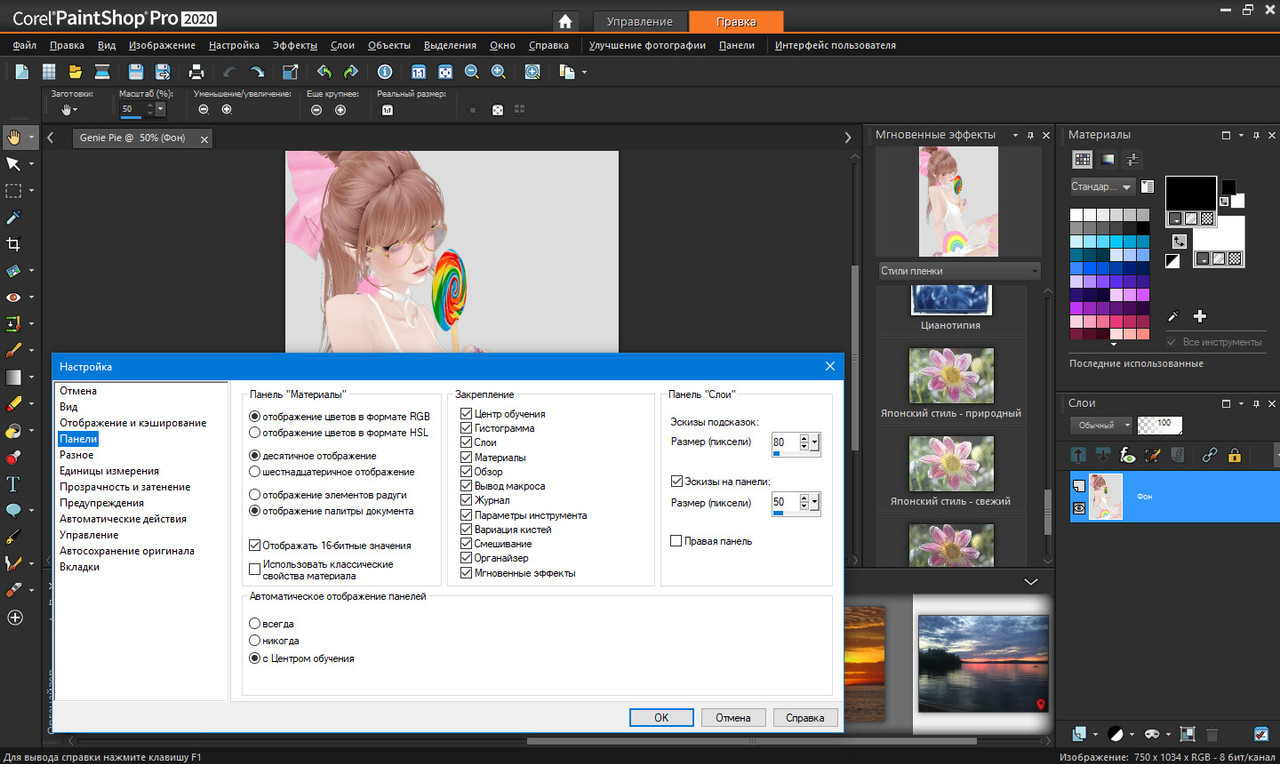Click the black foreground material swatch

[x=1191, y=194]
